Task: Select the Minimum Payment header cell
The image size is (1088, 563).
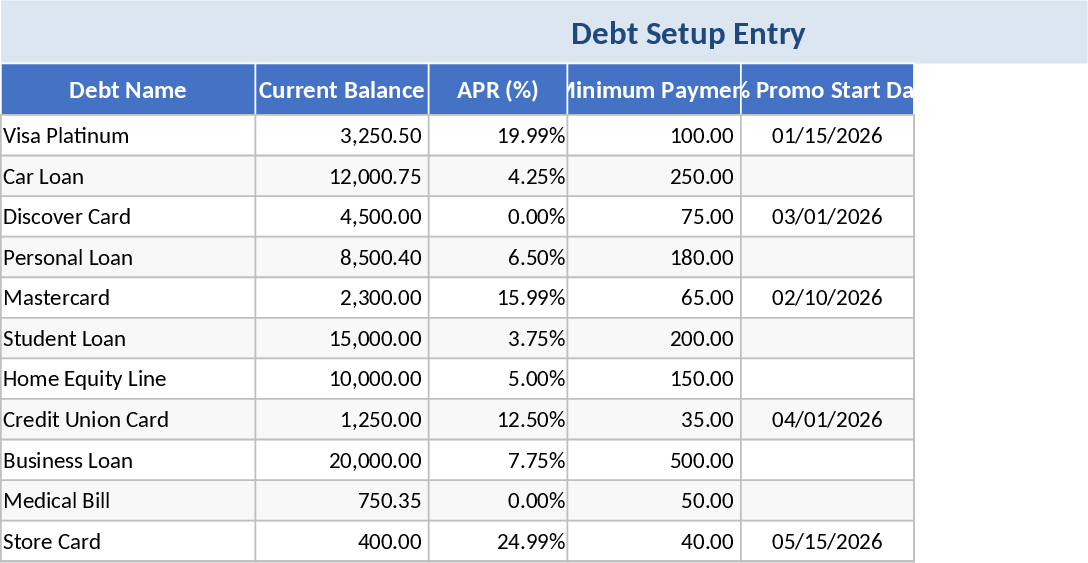Action: click(654, 90)
